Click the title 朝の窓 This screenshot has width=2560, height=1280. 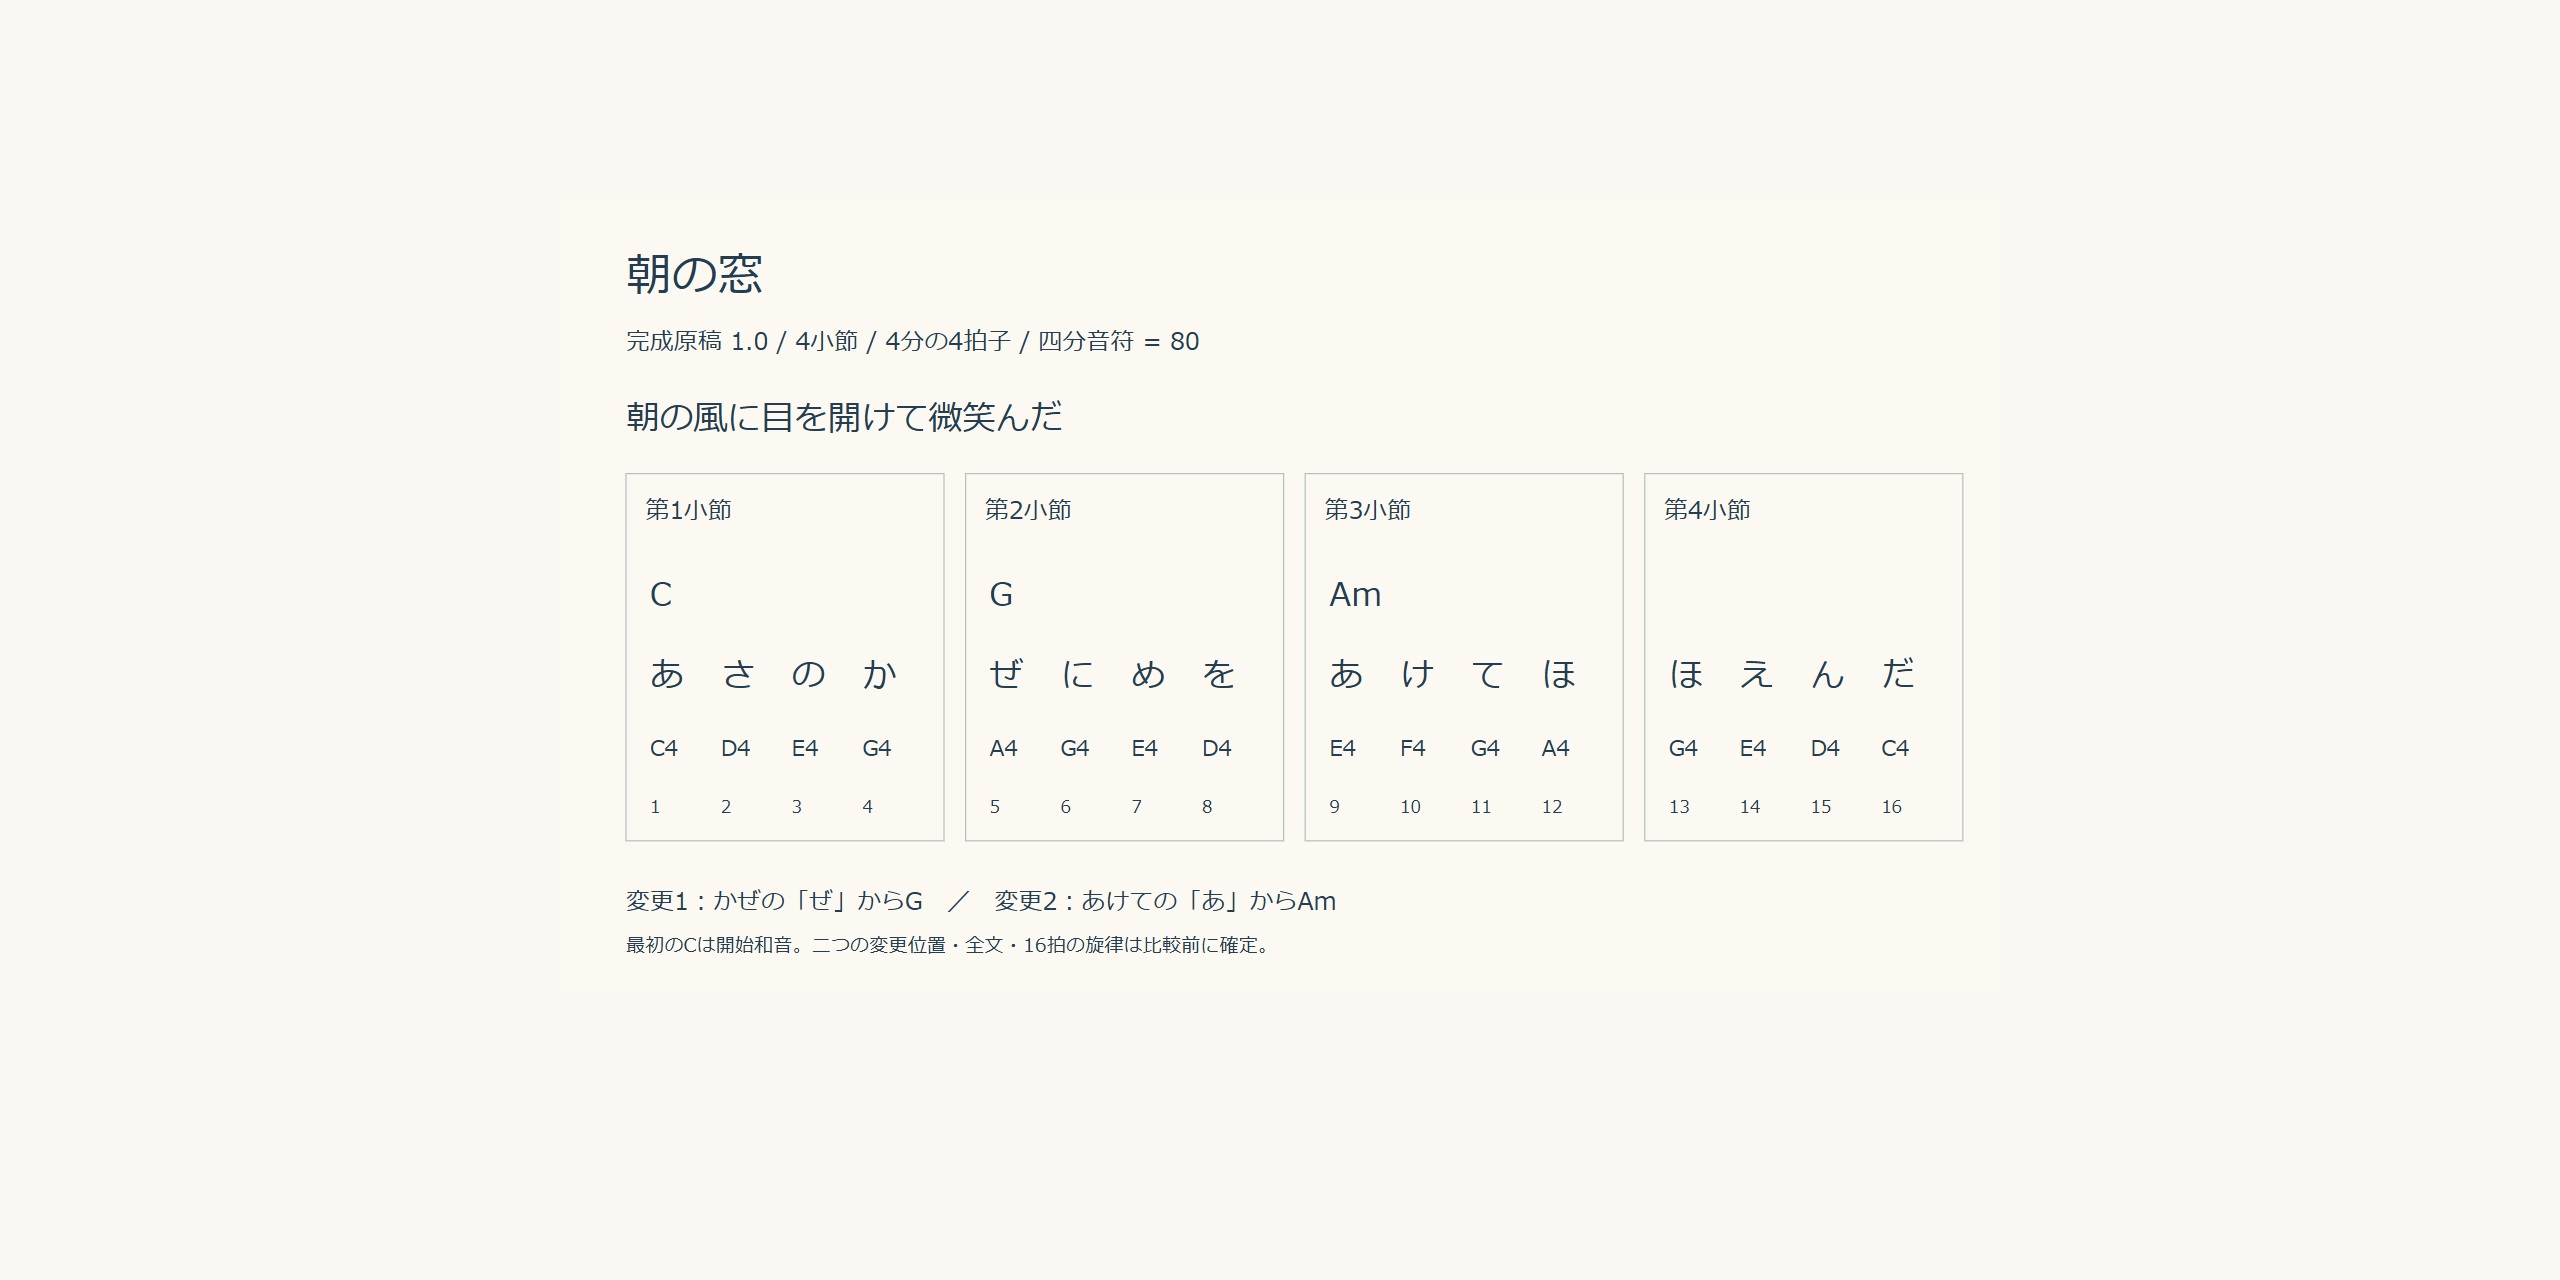coord(694,274)
